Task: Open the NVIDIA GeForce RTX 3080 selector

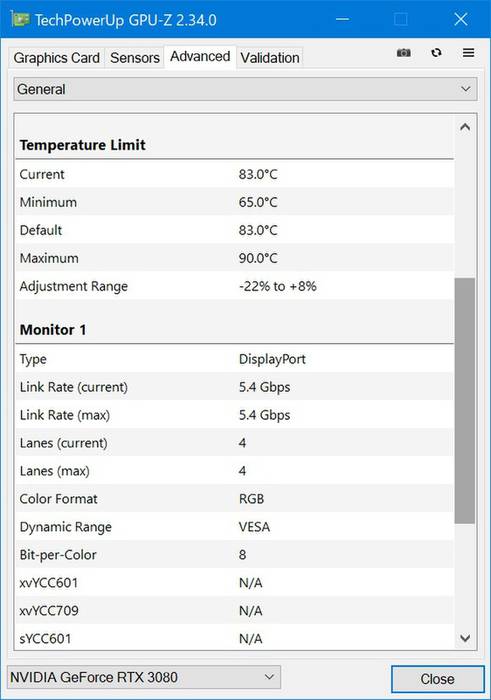Action: pos(144,678)
